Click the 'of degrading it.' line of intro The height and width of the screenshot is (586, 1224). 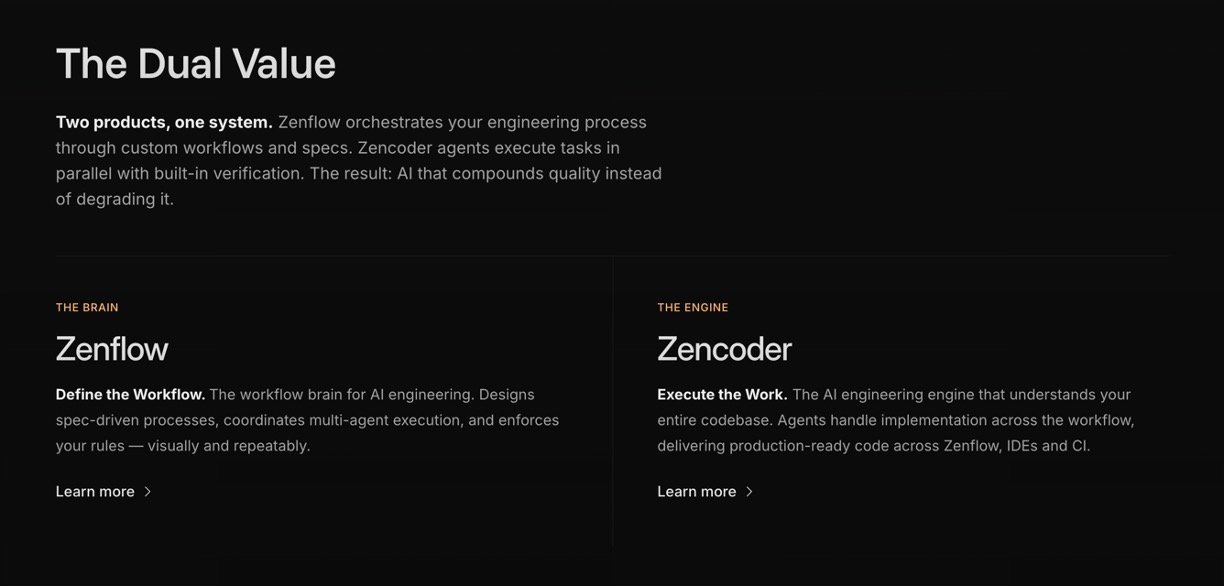pyautogui.click(x=115, y=199)
